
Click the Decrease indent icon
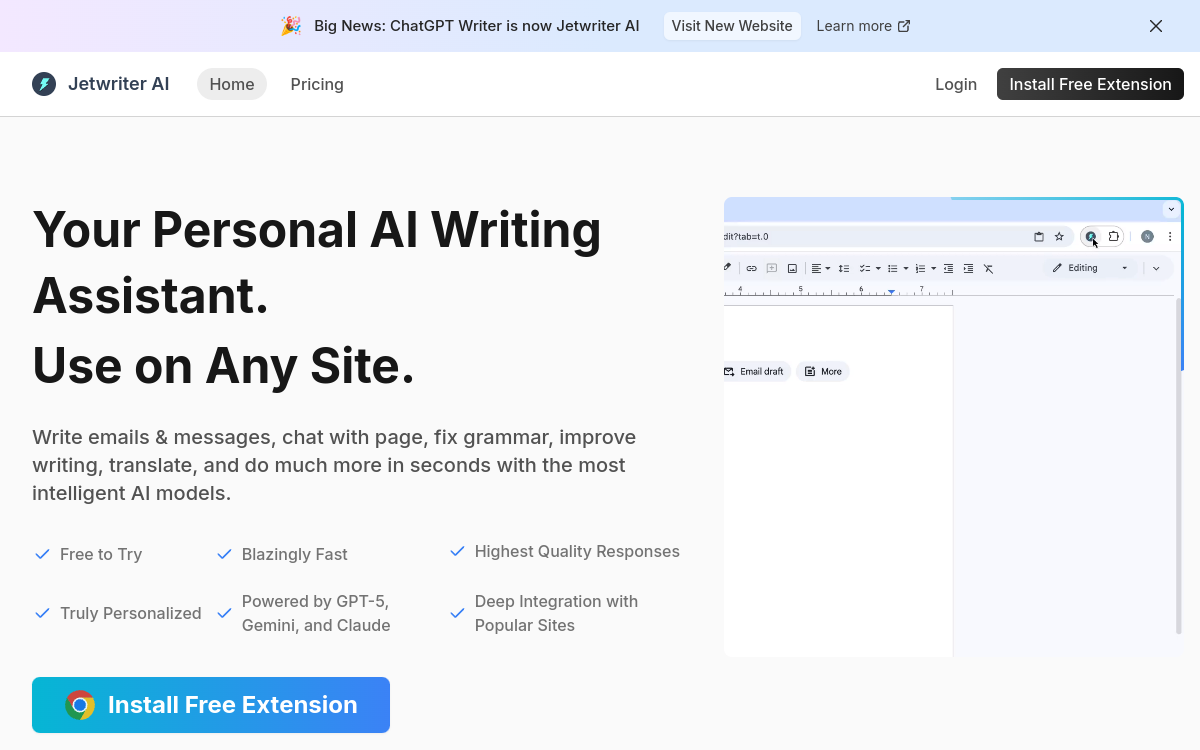coord(948,268)
